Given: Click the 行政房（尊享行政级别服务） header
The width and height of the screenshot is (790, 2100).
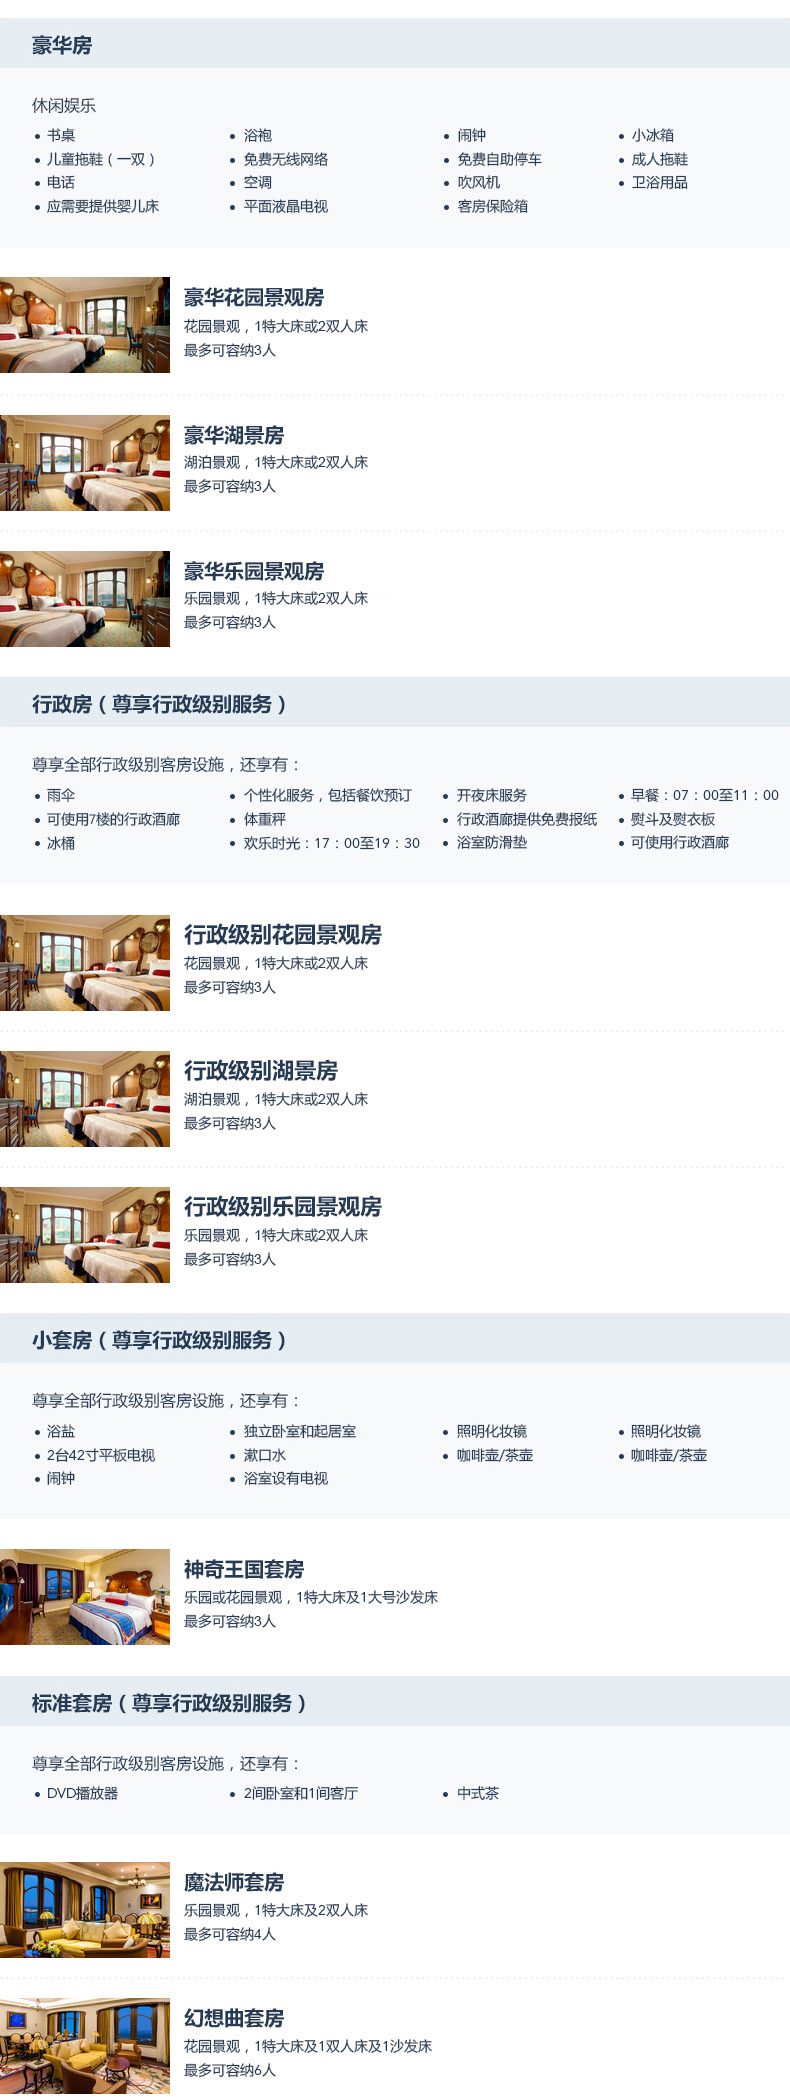Looking at the screenshot, I should tap(395, 703).
